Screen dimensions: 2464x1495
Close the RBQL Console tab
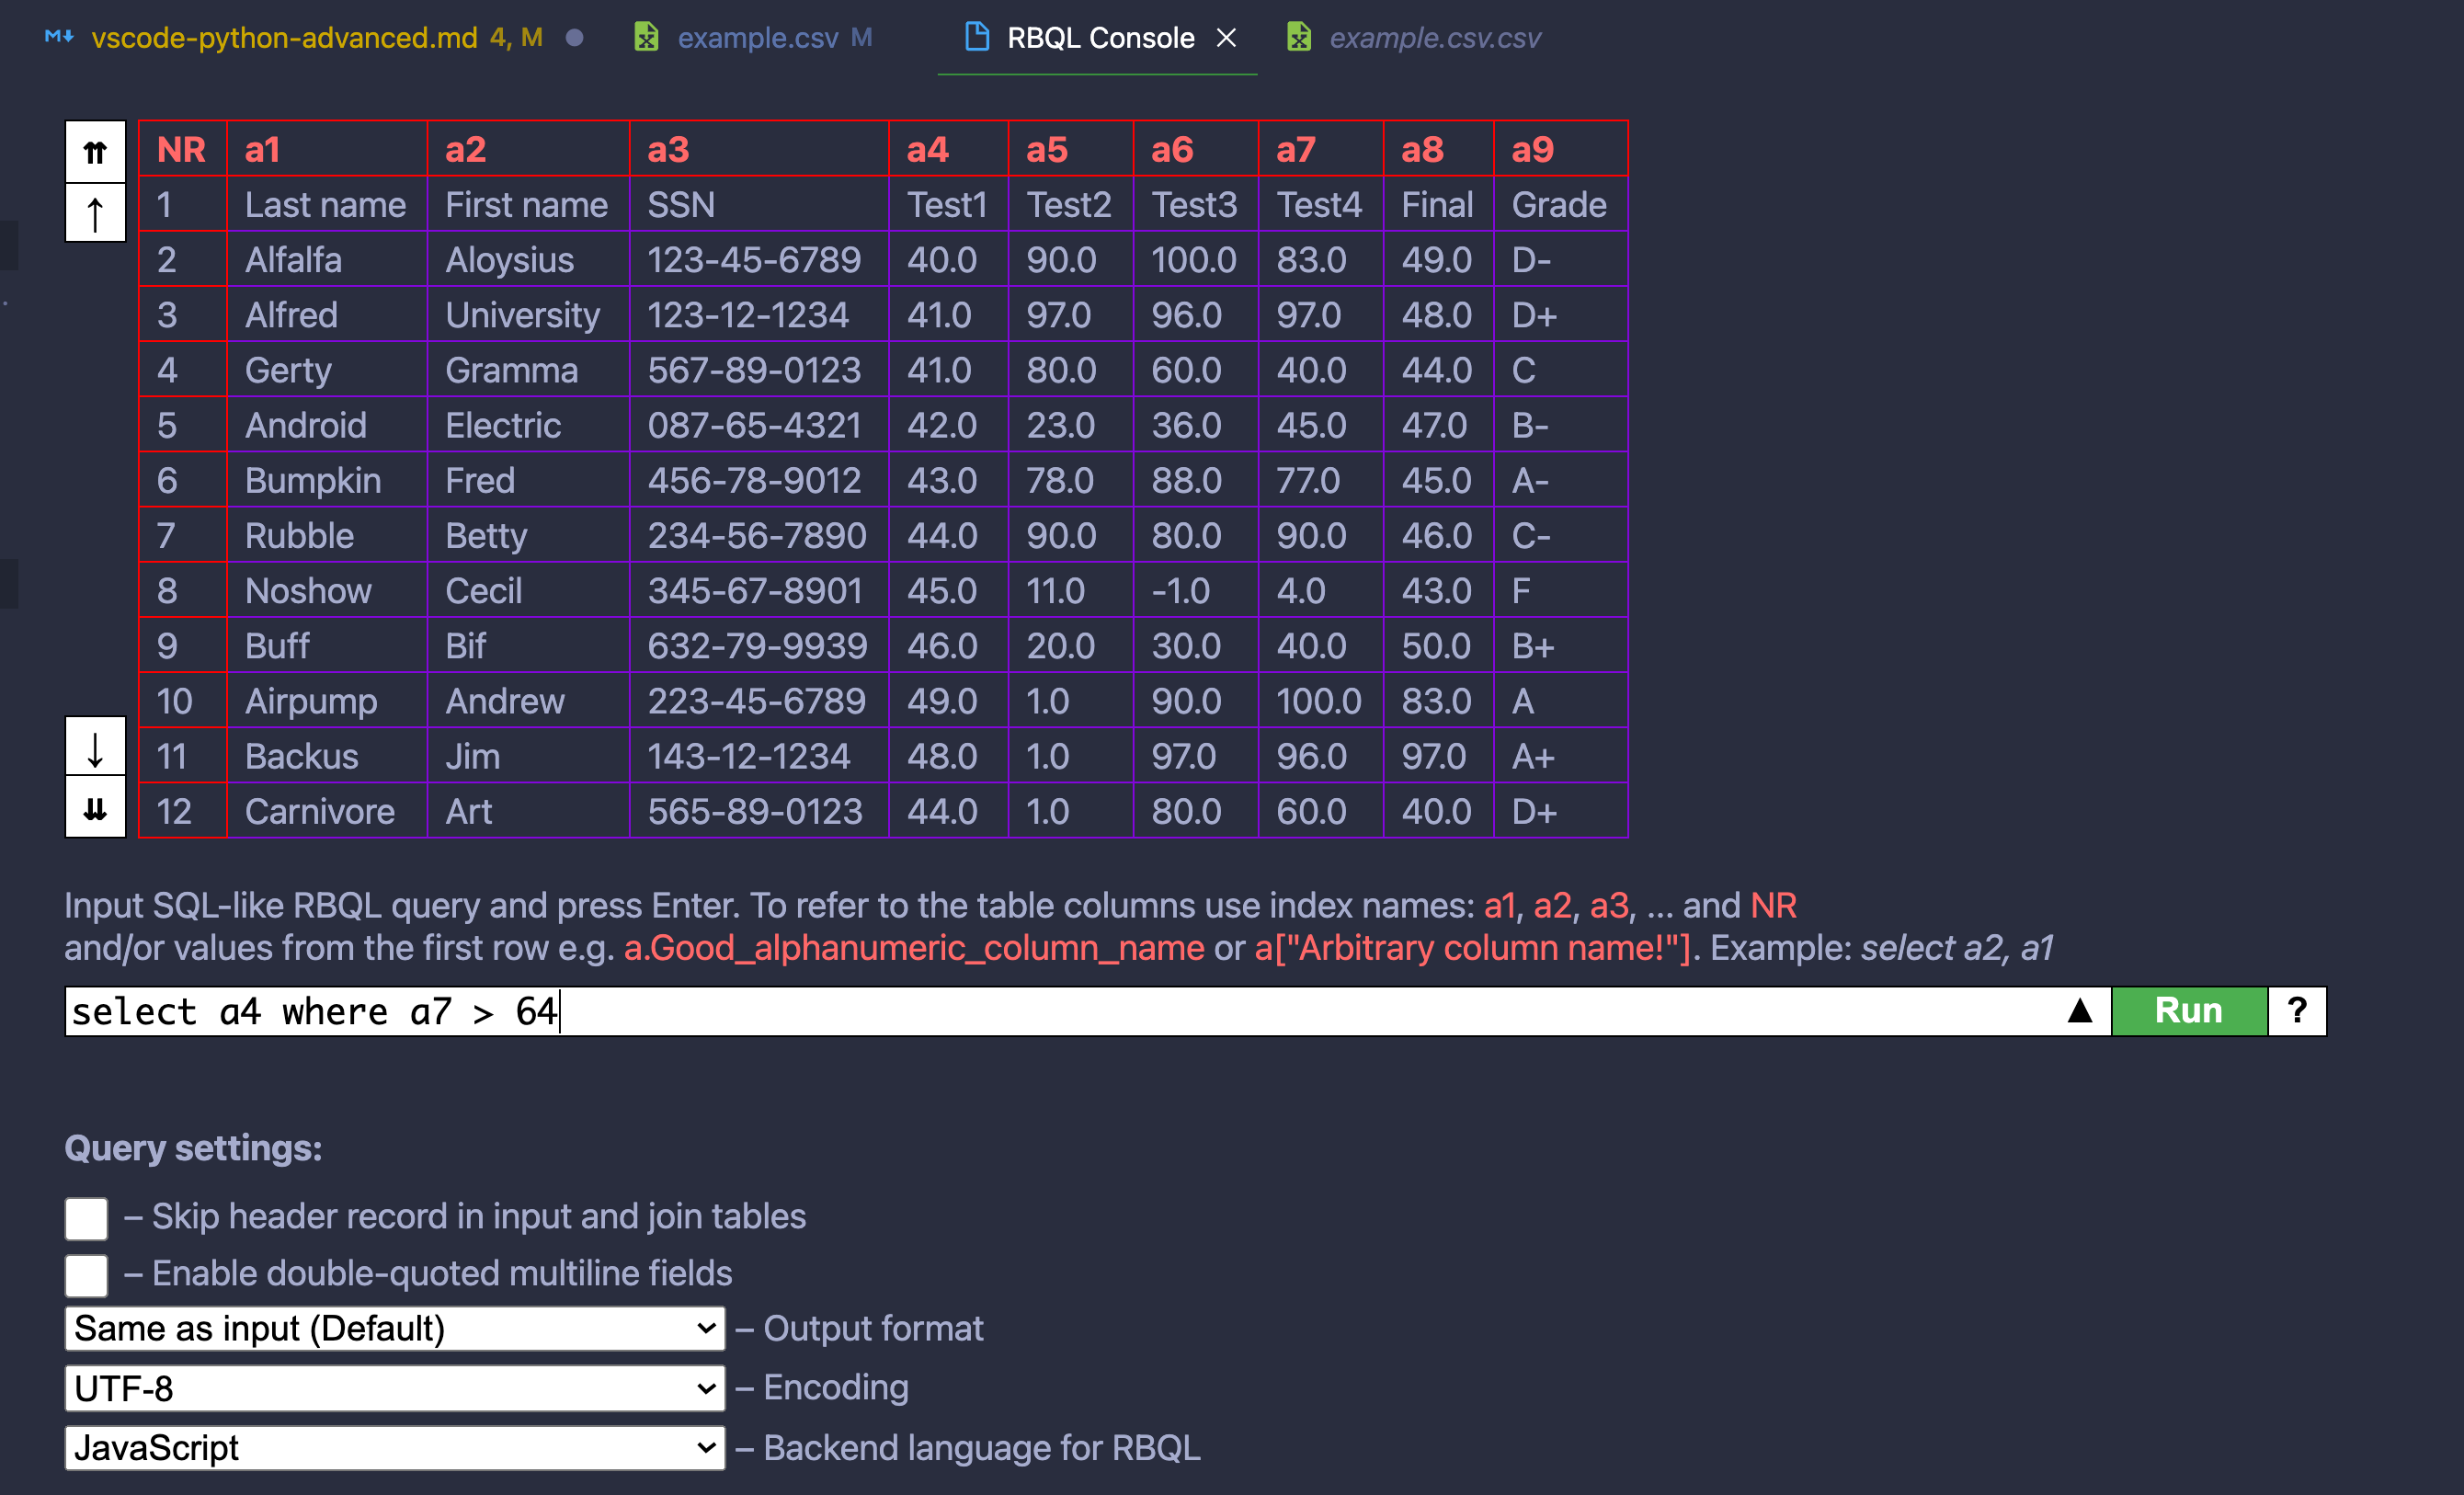point(1227,38)
